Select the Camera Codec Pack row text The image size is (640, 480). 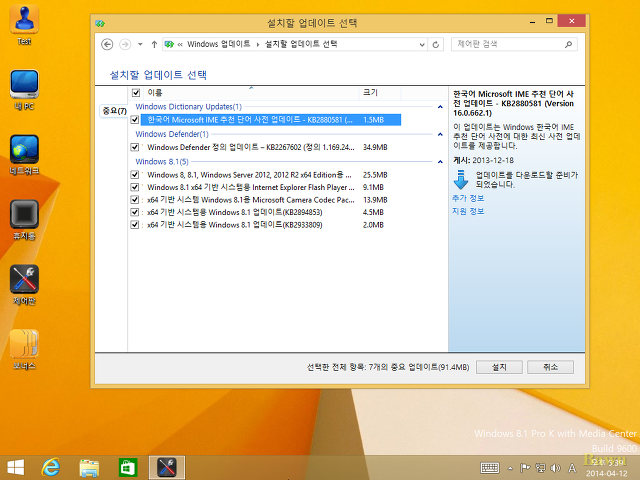pyautogui.click(x=251, y=200)
